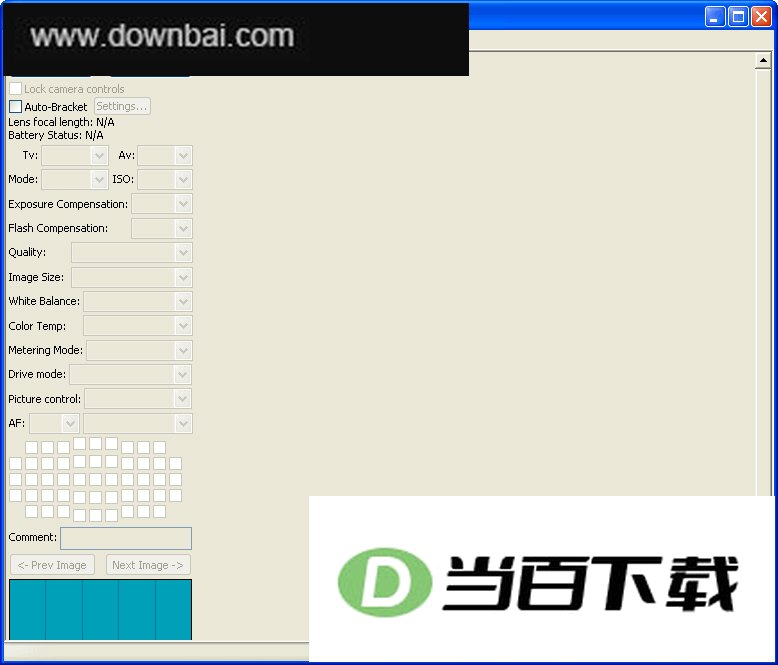Expand the White Balance dropdown

click(x=138, y=301)
